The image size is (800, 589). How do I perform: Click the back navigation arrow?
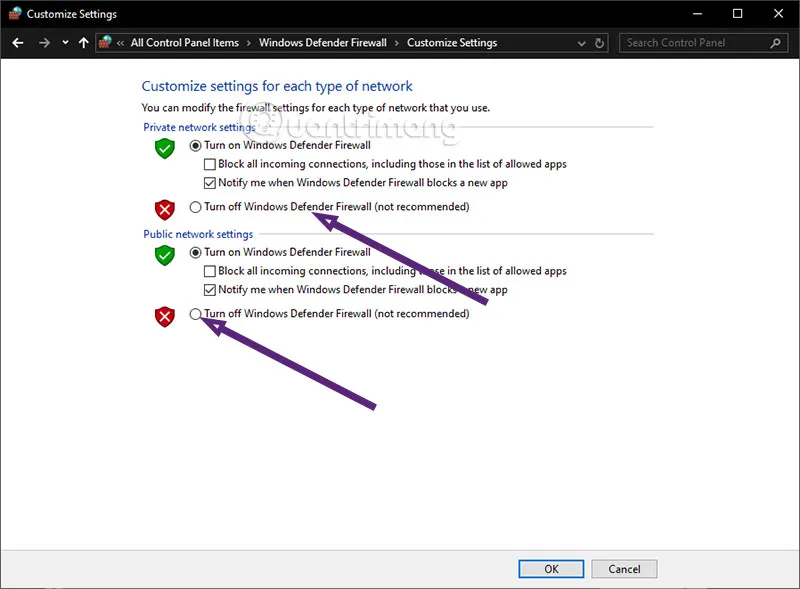point(17,42)
